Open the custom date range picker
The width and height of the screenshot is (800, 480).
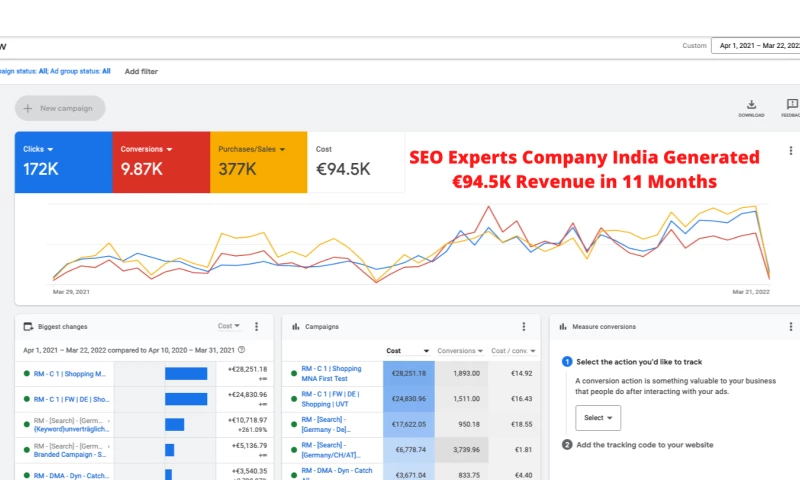tap(756, 45)
